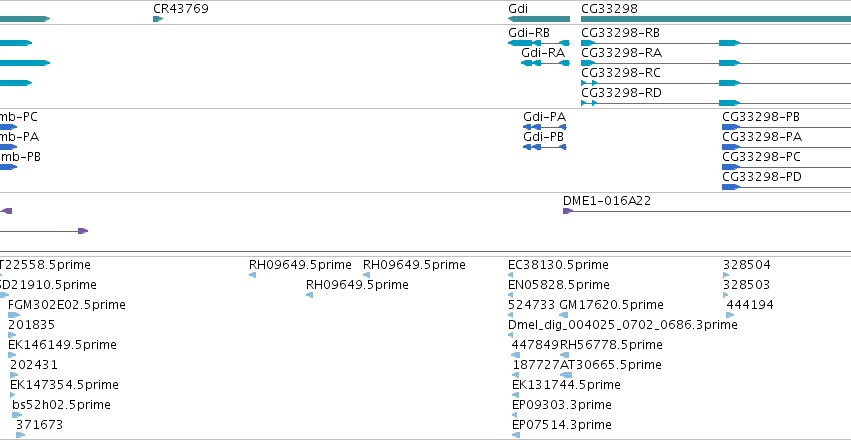Click the SD21910.5prime EST label
Image resolution: width=851 pixels, height=440 pixels.
pos(48,285)
